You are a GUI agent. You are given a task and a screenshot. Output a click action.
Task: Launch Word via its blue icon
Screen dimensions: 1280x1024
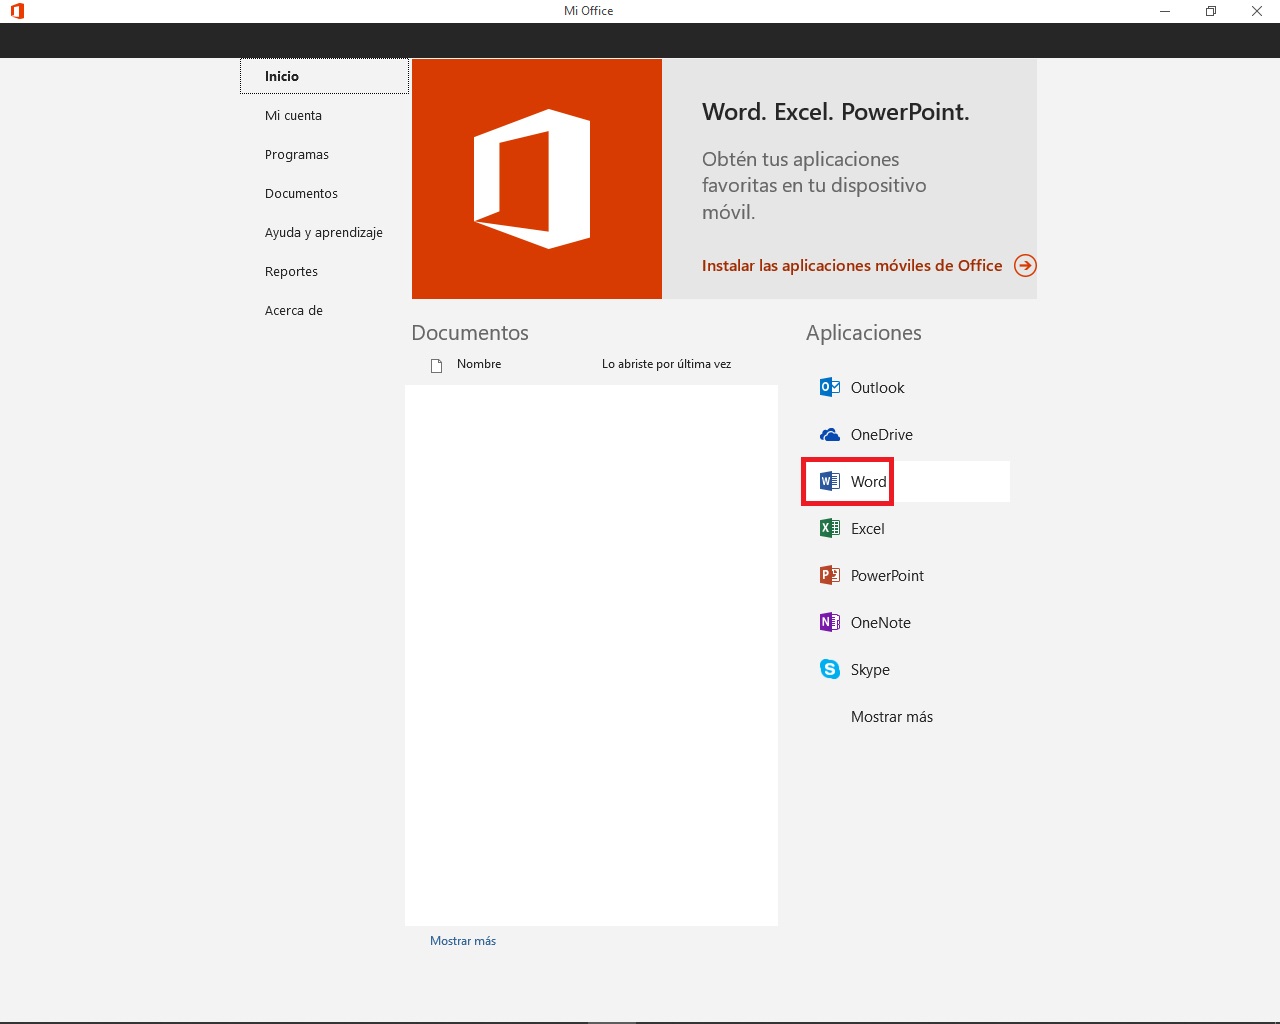click(x=830, y=481)
